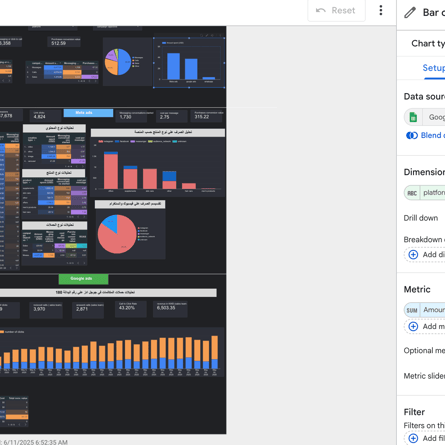Click the scorecard showing 43.20%

pyautogui.click(x=130, y=309)
